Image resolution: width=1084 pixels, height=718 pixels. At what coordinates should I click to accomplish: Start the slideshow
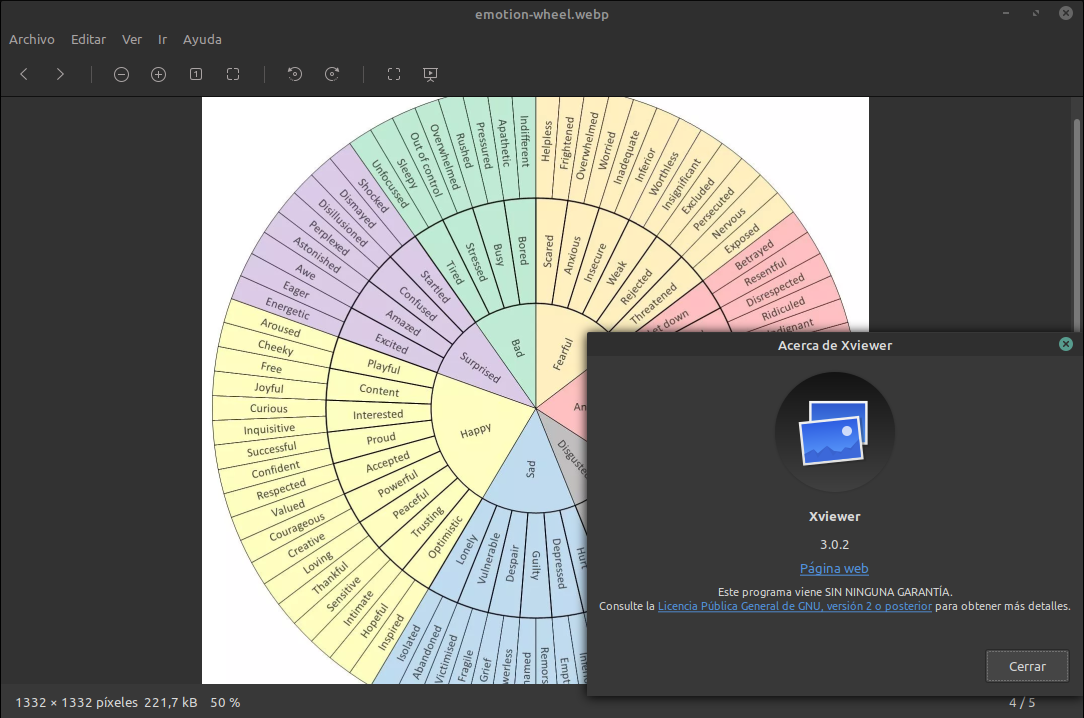coord(430,74)
